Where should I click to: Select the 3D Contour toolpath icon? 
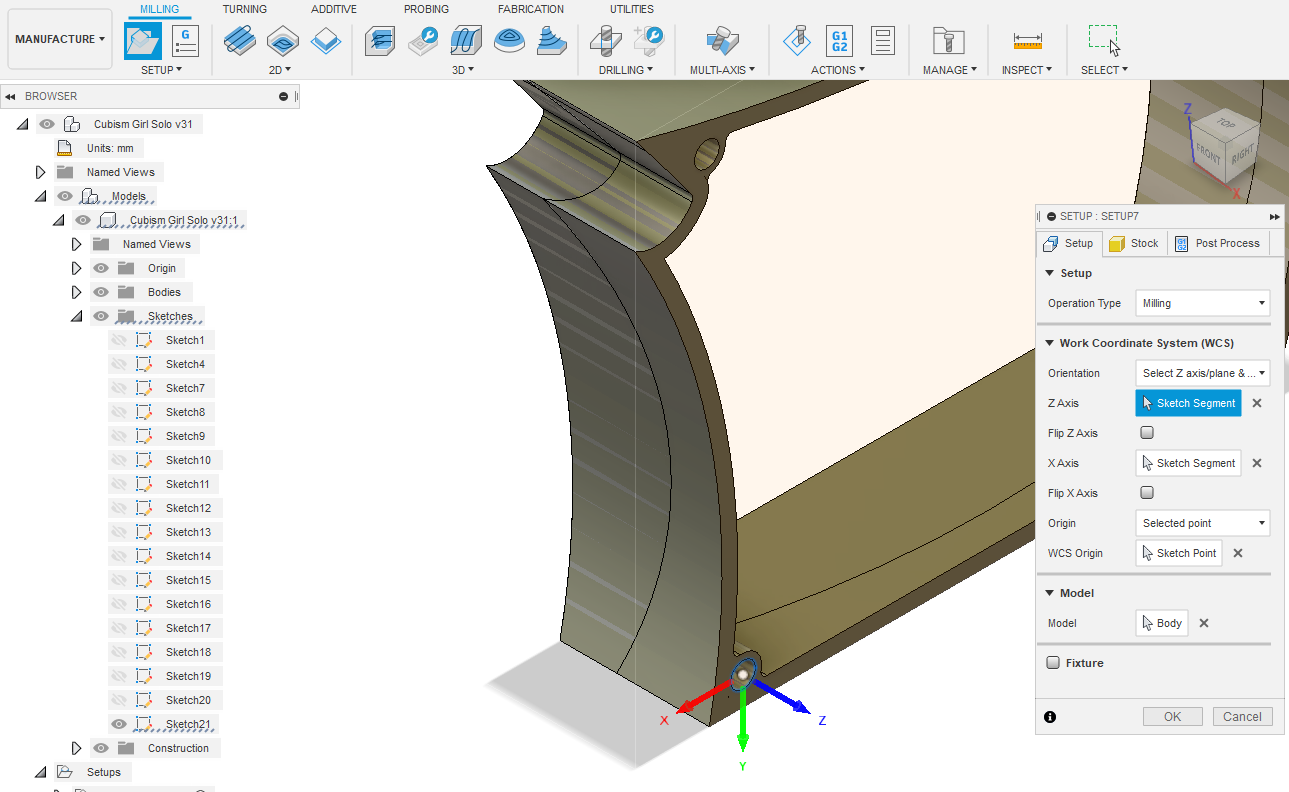point(510,41)
